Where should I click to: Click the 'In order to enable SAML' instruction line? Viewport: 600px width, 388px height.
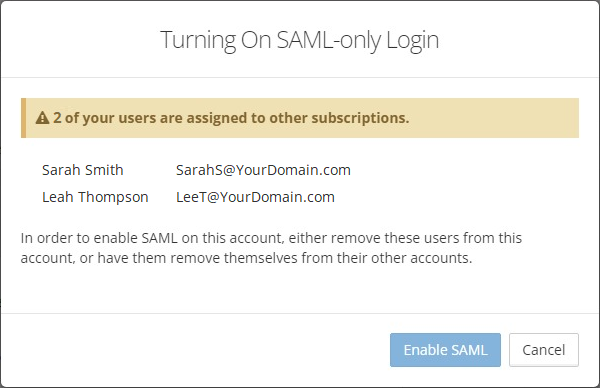(x=271, y=238)
